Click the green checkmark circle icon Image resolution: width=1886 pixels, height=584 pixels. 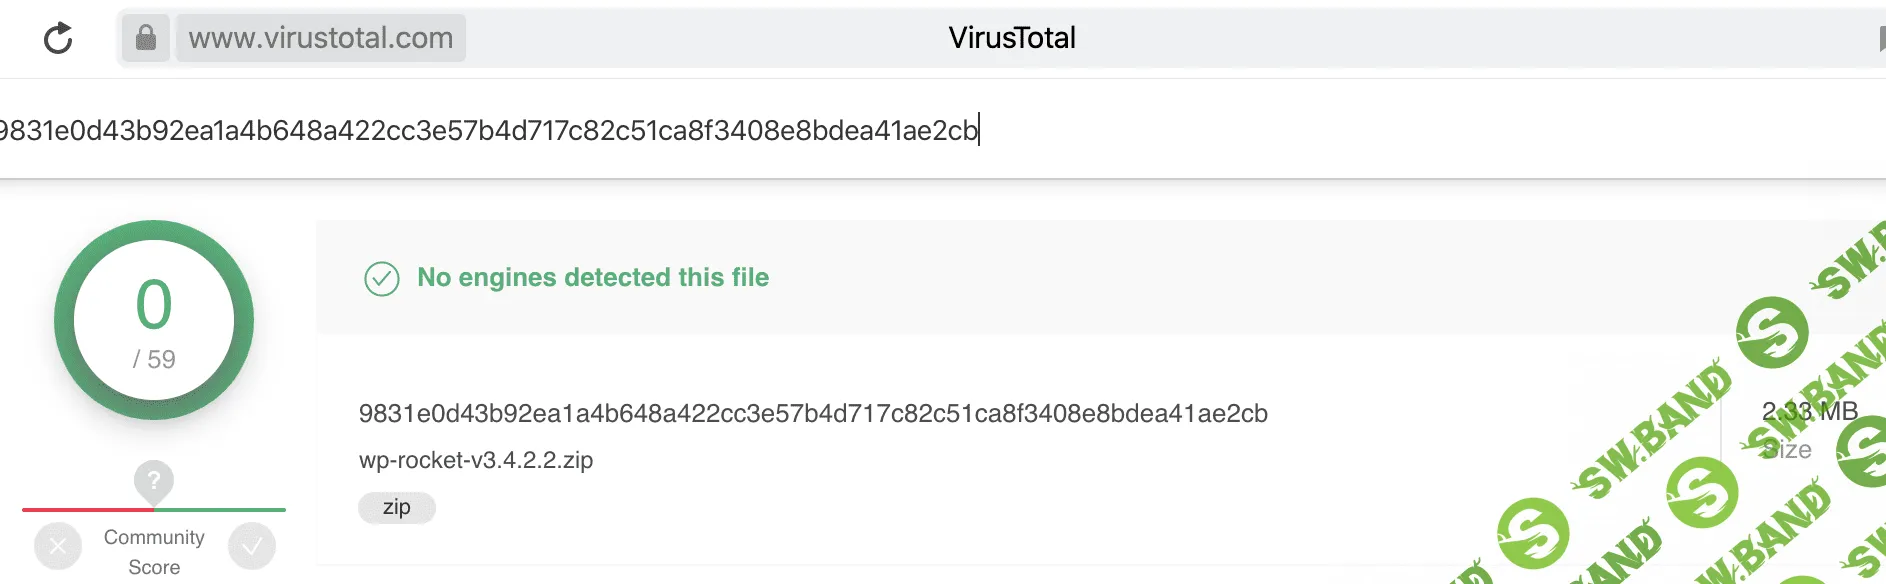382,279
